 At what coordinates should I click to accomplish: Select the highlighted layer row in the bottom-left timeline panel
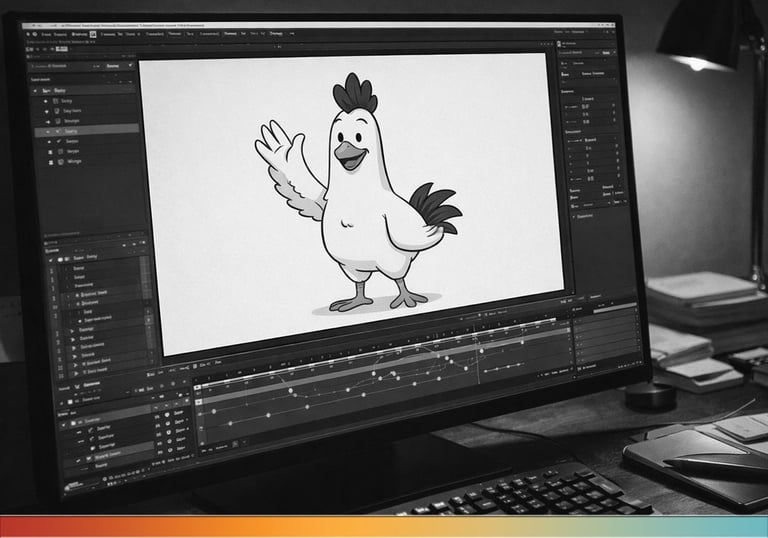click(110, 454)
